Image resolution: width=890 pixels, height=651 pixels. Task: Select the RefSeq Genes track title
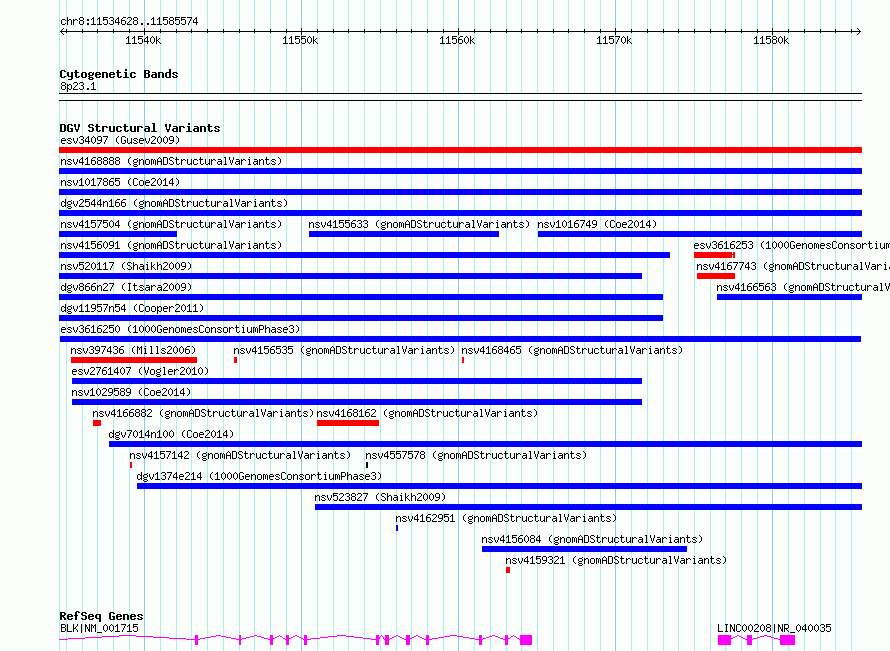coord(101,616)
